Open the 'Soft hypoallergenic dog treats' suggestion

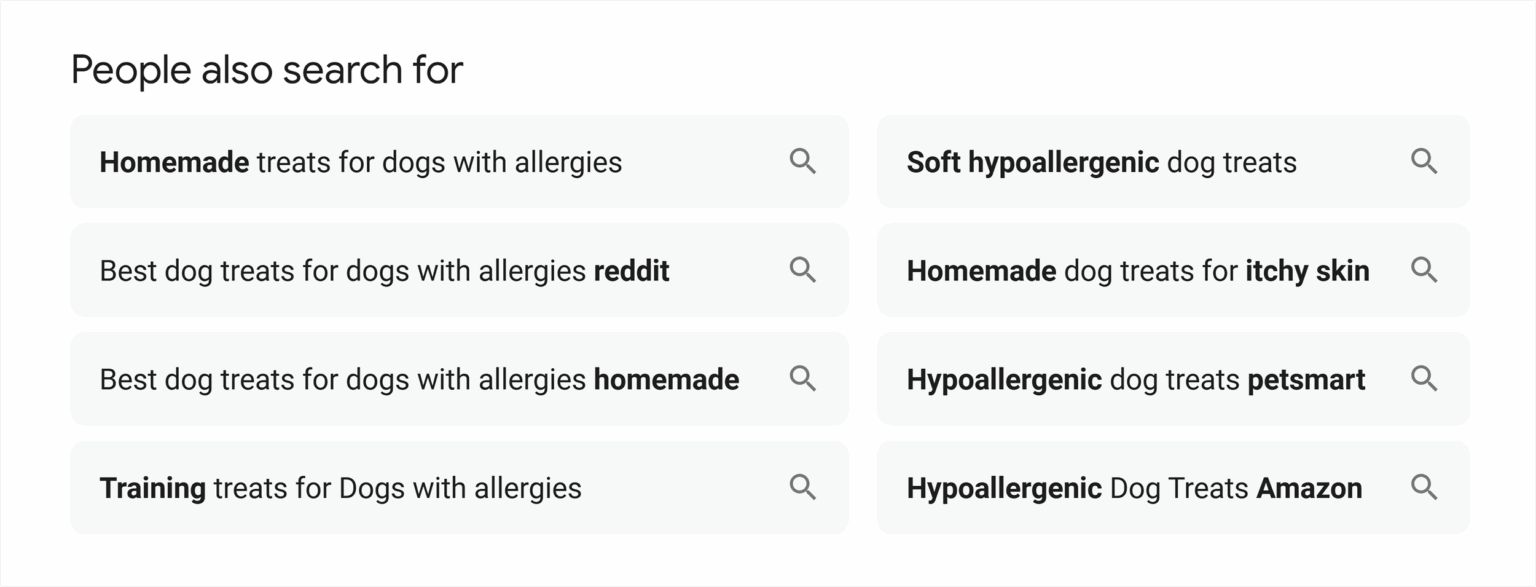[1102, 161]
